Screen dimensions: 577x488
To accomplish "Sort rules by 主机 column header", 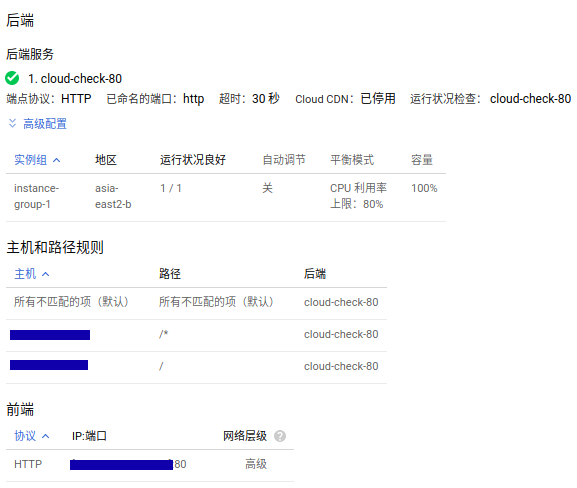I will click(x=32, y=274).
